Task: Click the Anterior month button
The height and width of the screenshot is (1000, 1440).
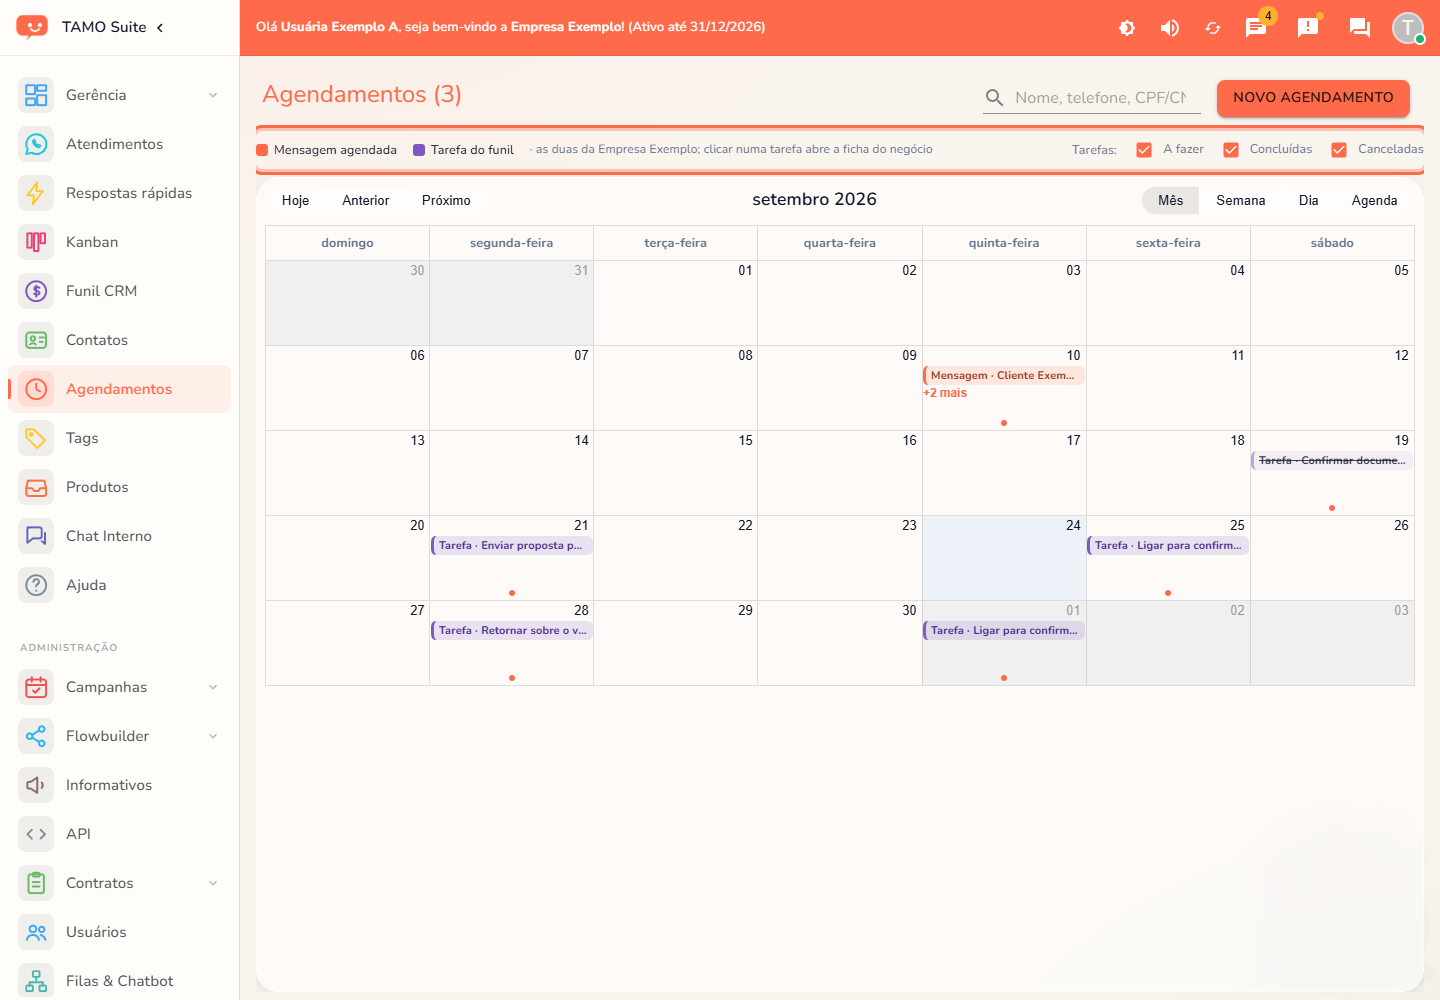Action: coord(366,200)
